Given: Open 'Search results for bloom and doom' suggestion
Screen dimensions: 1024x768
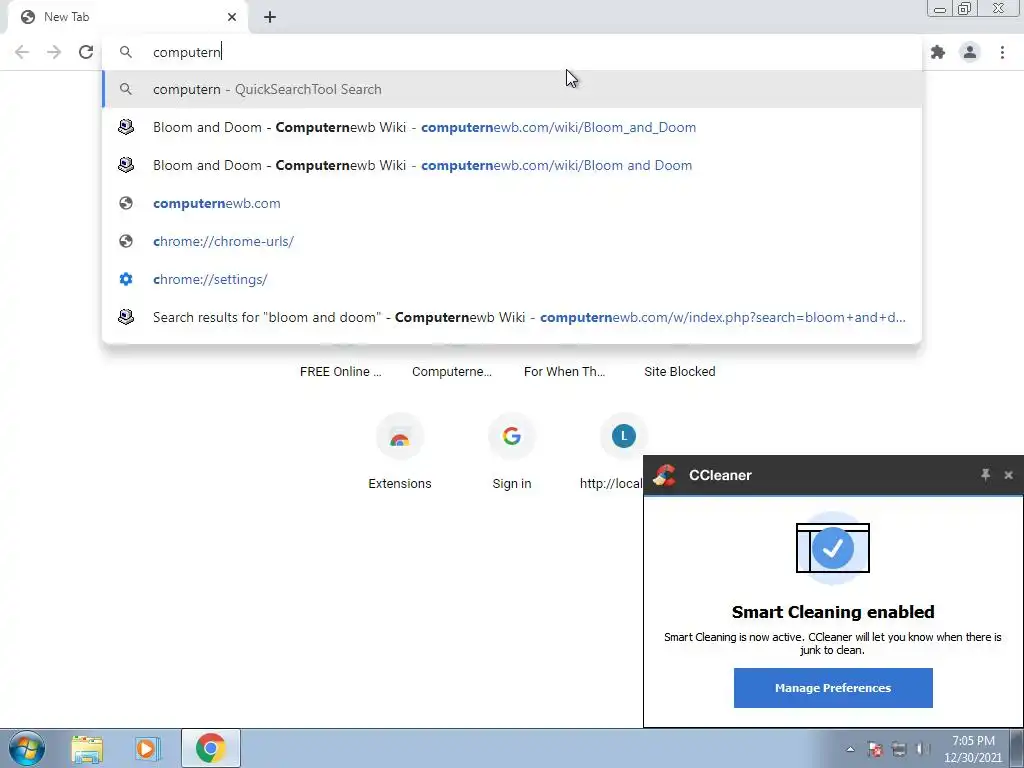Looking at the screenshot, I should coord(512,317).
